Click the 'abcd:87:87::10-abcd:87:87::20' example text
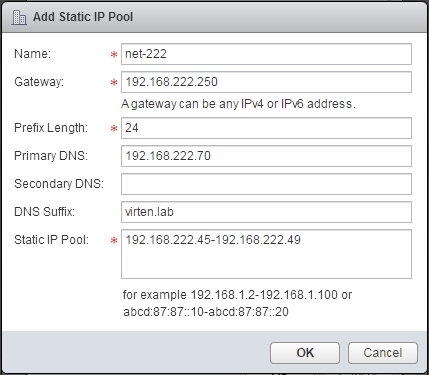The width and height of the screenshot is (429, 375). click(206, 312)
